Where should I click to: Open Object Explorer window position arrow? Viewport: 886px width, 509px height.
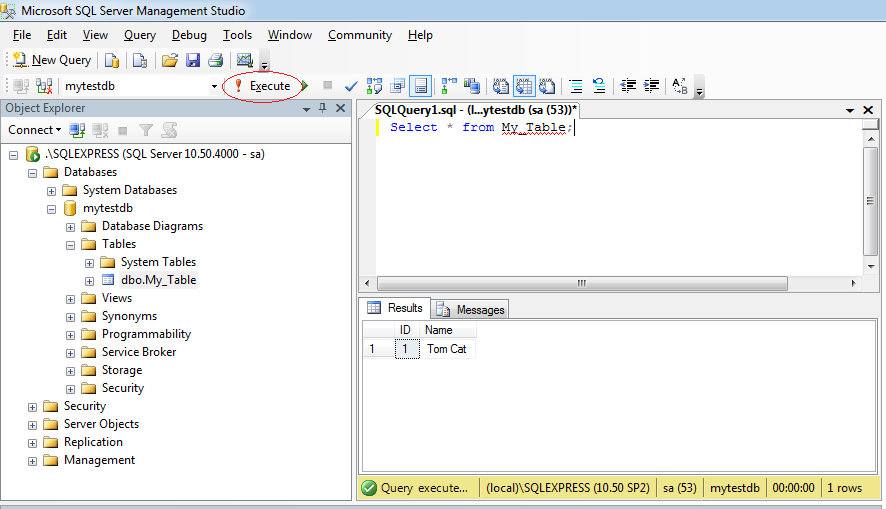pos(306,108)
